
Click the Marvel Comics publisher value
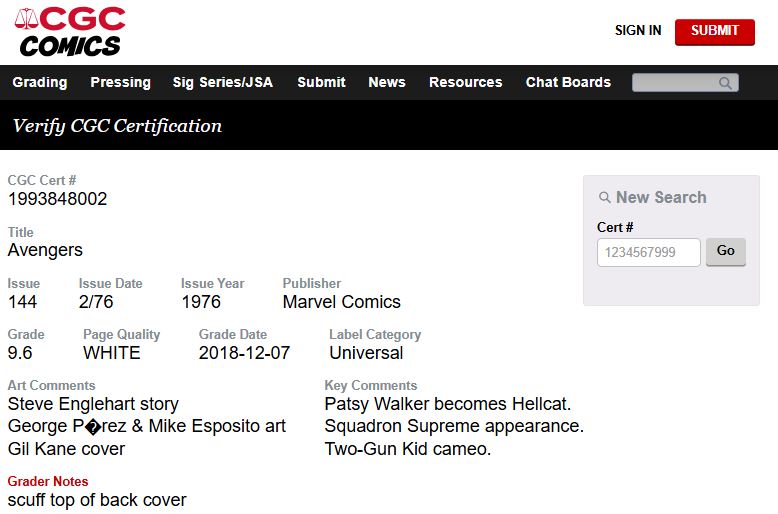click(341, 302)
